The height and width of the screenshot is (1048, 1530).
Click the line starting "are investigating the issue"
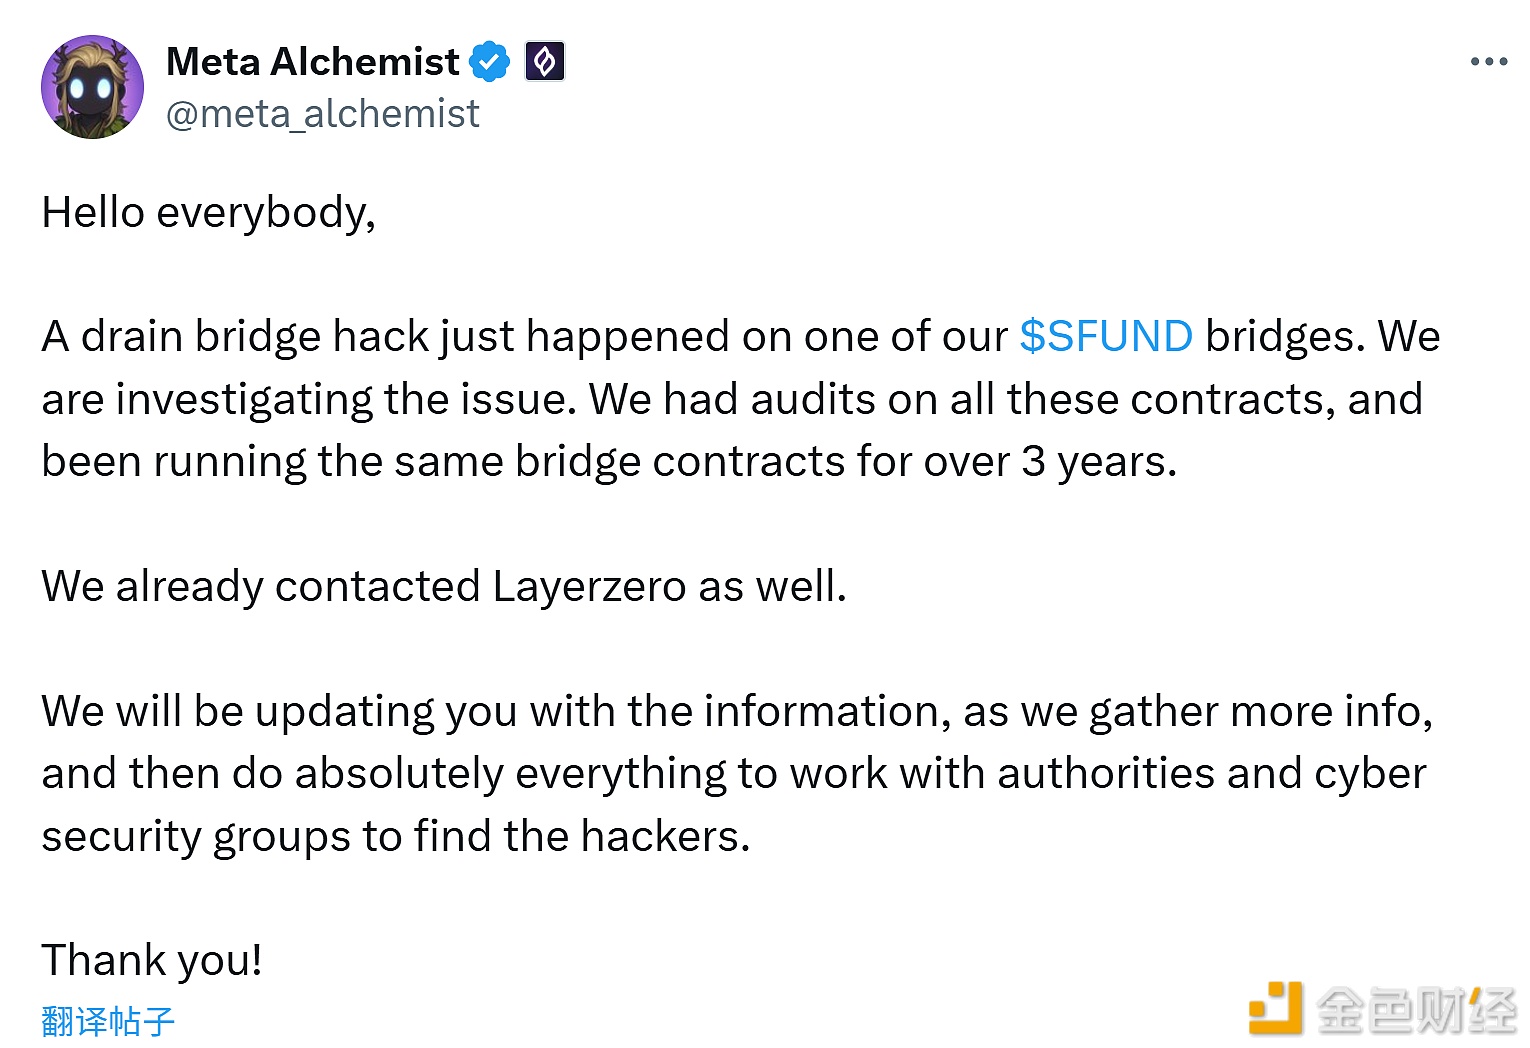730,400
